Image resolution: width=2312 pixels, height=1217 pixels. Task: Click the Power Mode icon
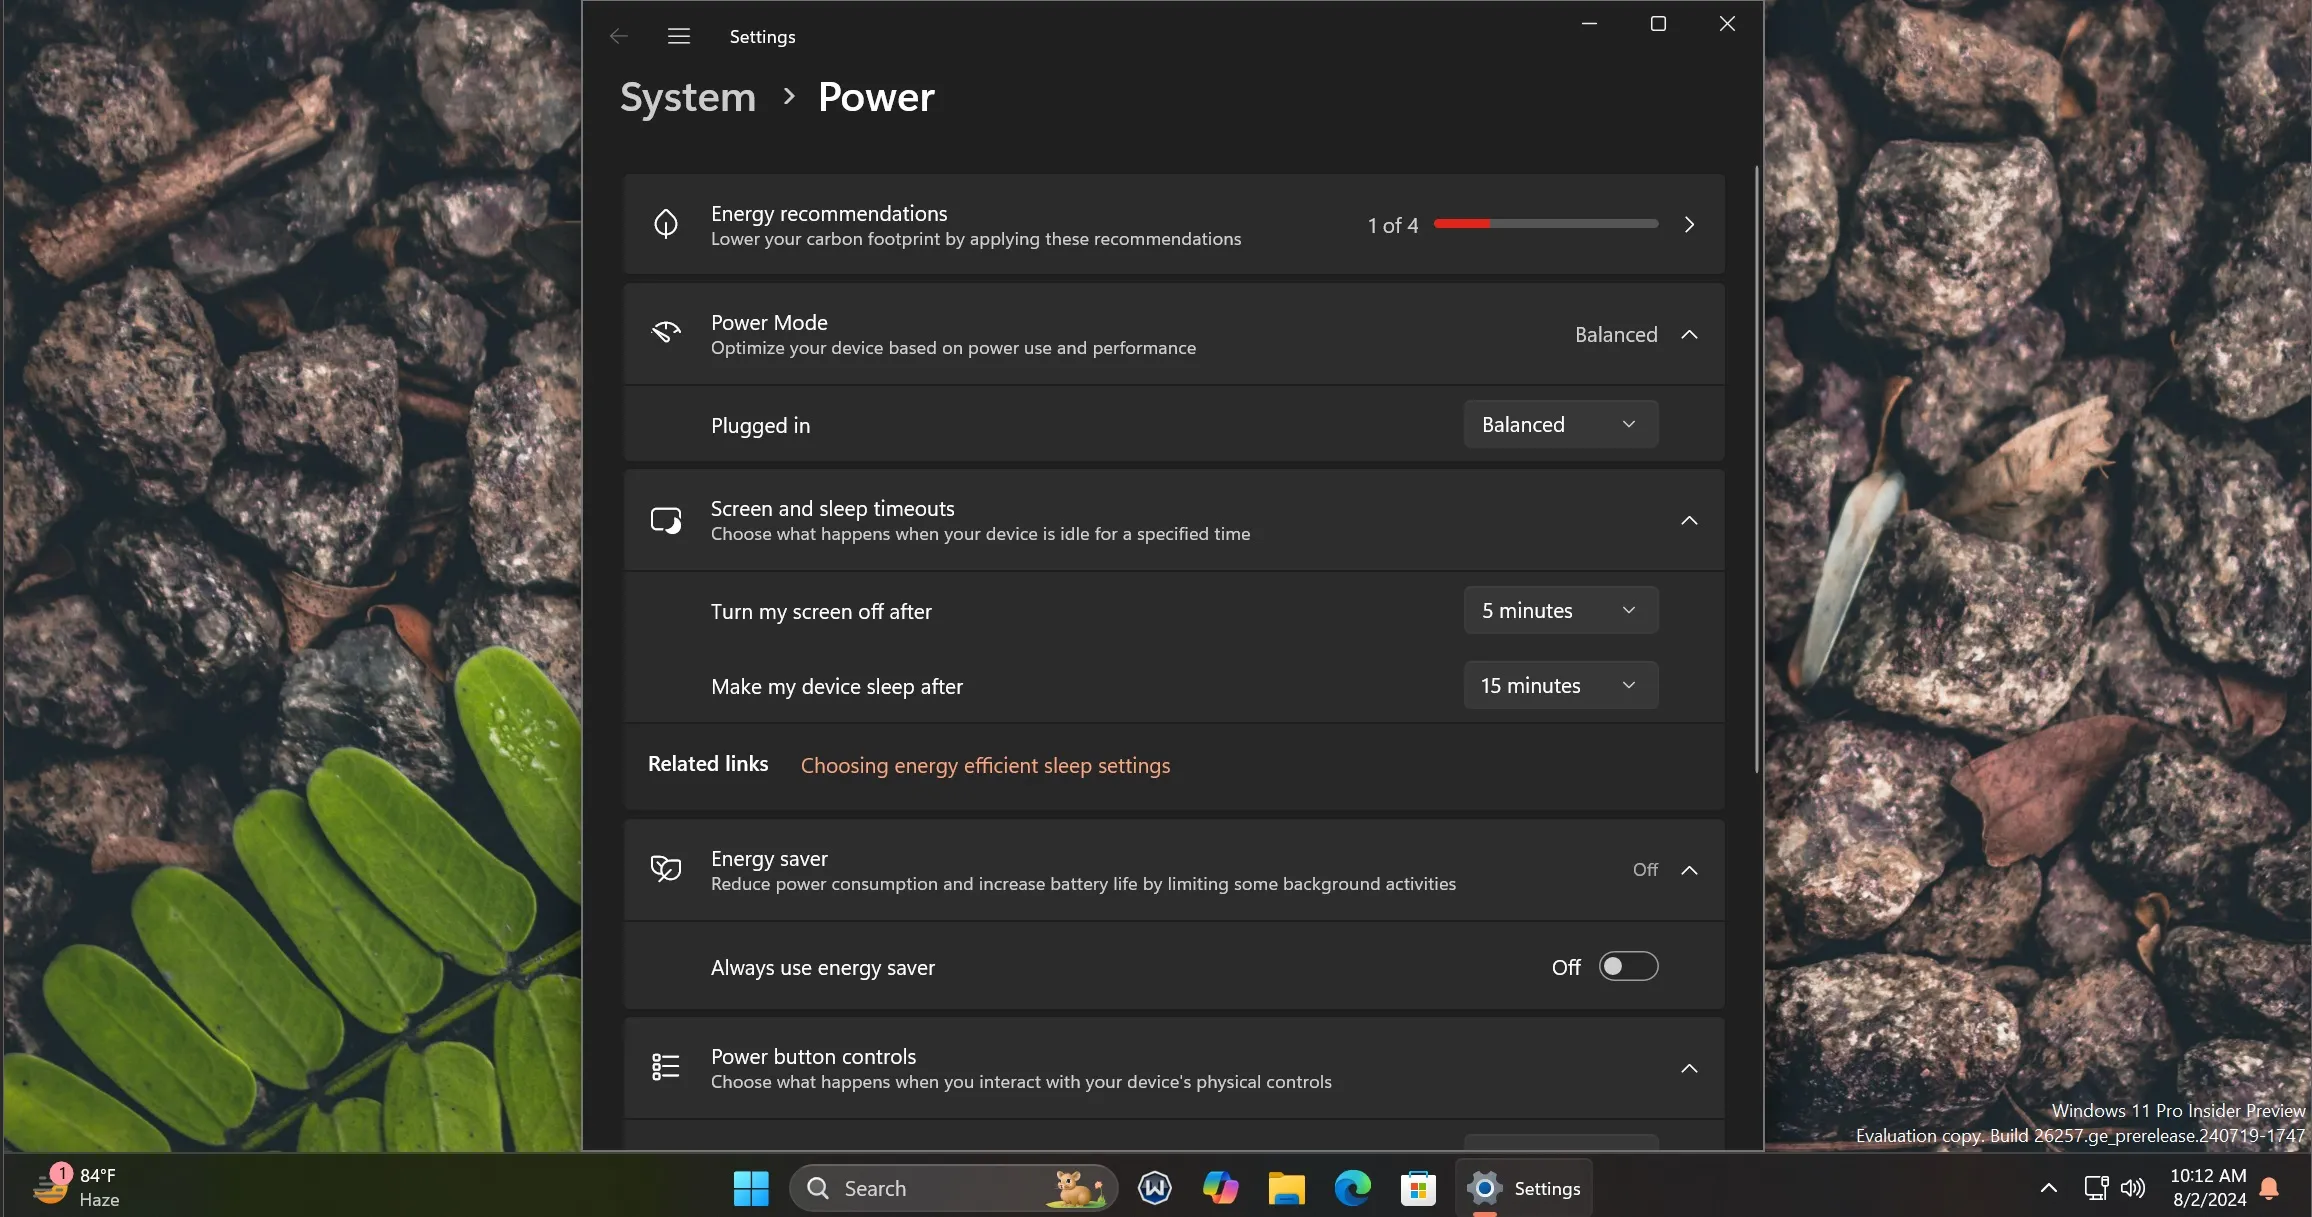665,332
